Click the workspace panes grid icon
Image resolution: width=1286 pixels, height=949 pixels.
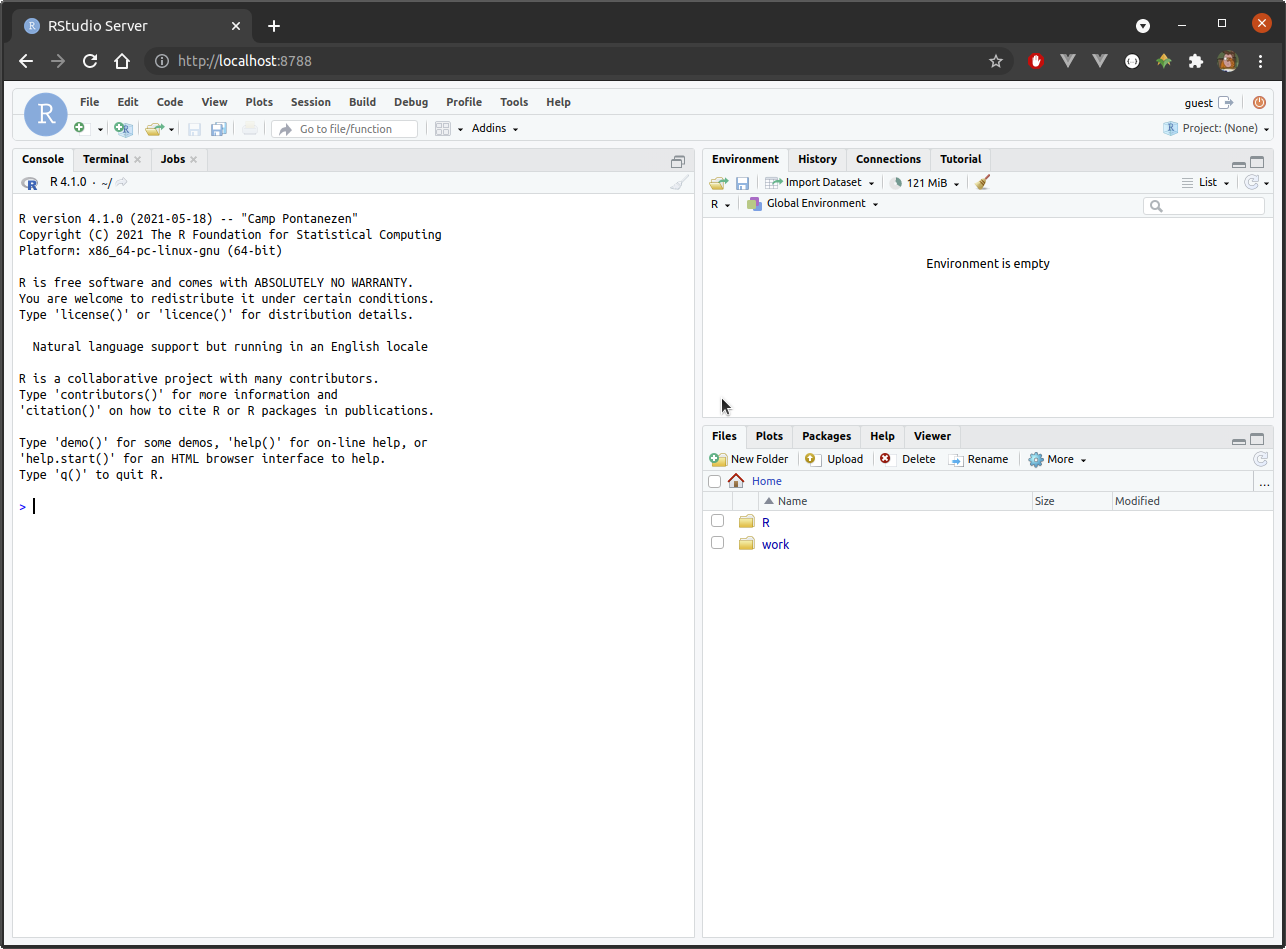[x=443, y=128]
